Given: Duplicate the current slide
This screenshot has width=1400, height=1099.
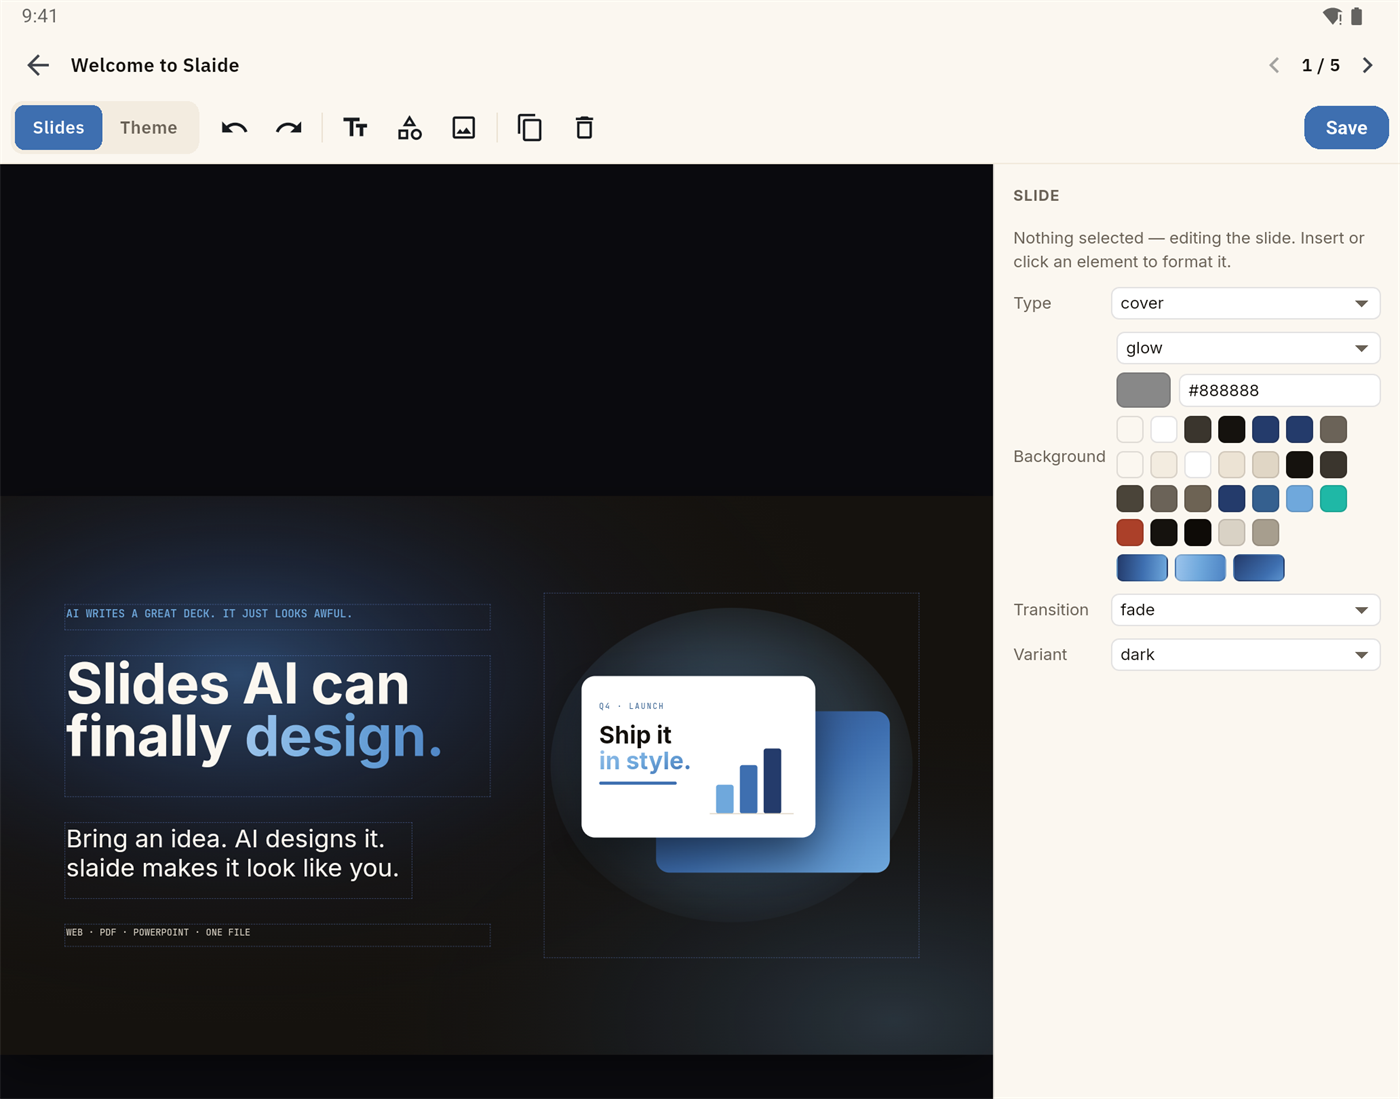Looking at the screenshot, I should click(x=530, y=128).
